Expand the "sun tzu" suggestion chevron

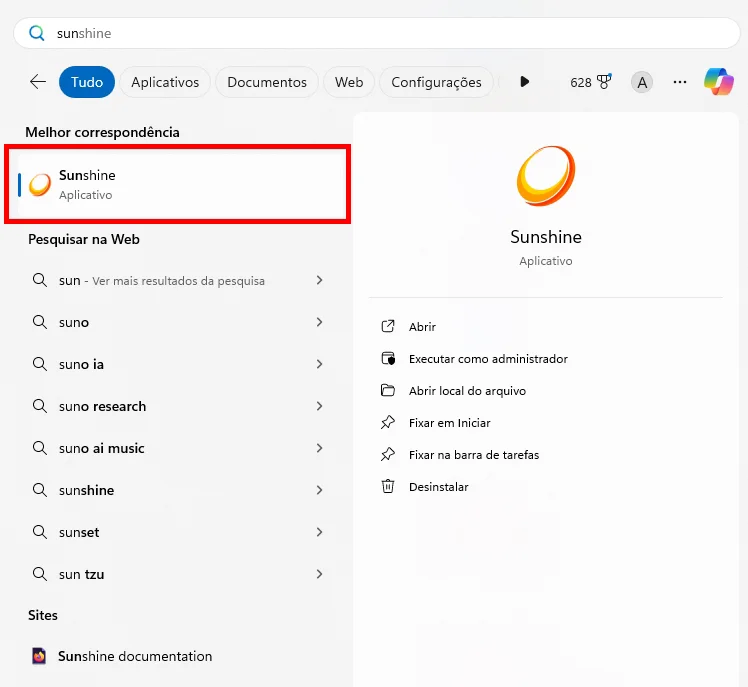click(319, 574)
